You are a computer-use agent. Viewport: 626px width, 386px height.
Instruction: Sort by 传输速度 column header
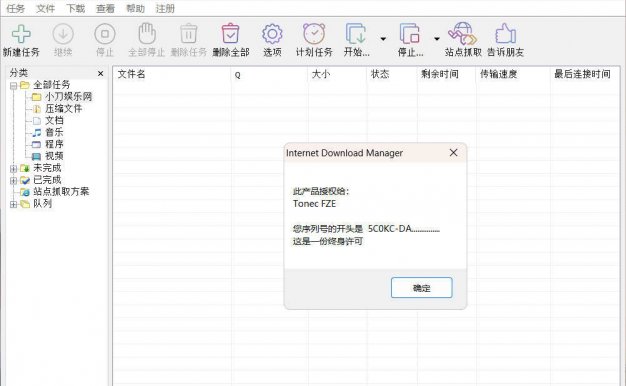click(513, 75)
